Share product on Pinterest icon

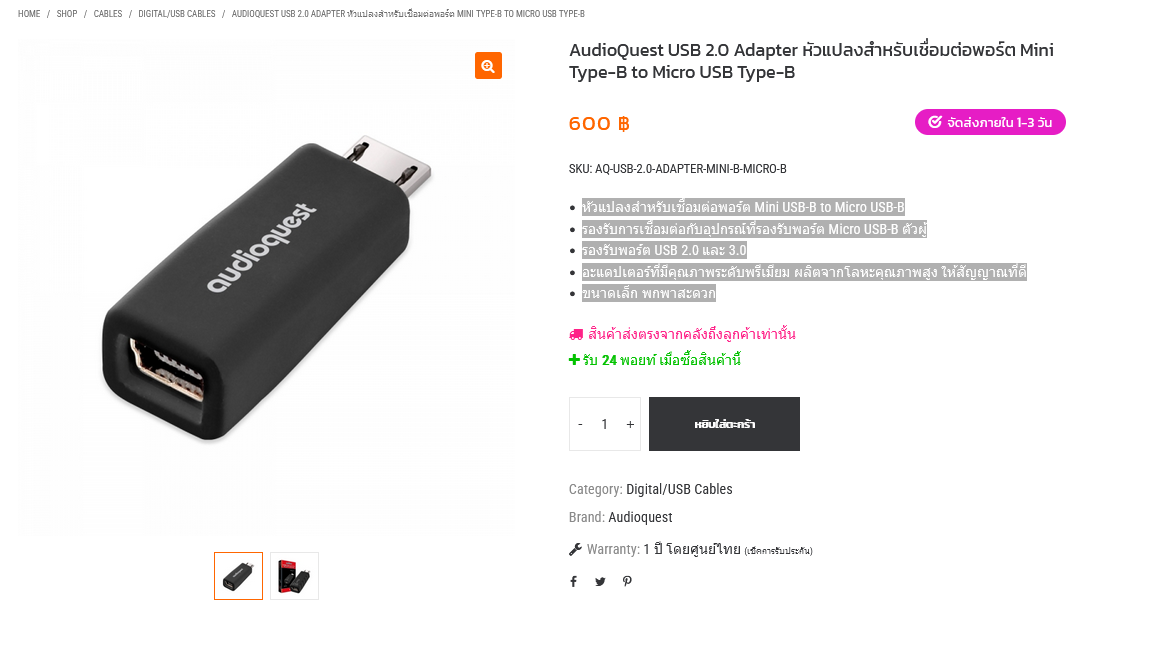click(627, 581)
